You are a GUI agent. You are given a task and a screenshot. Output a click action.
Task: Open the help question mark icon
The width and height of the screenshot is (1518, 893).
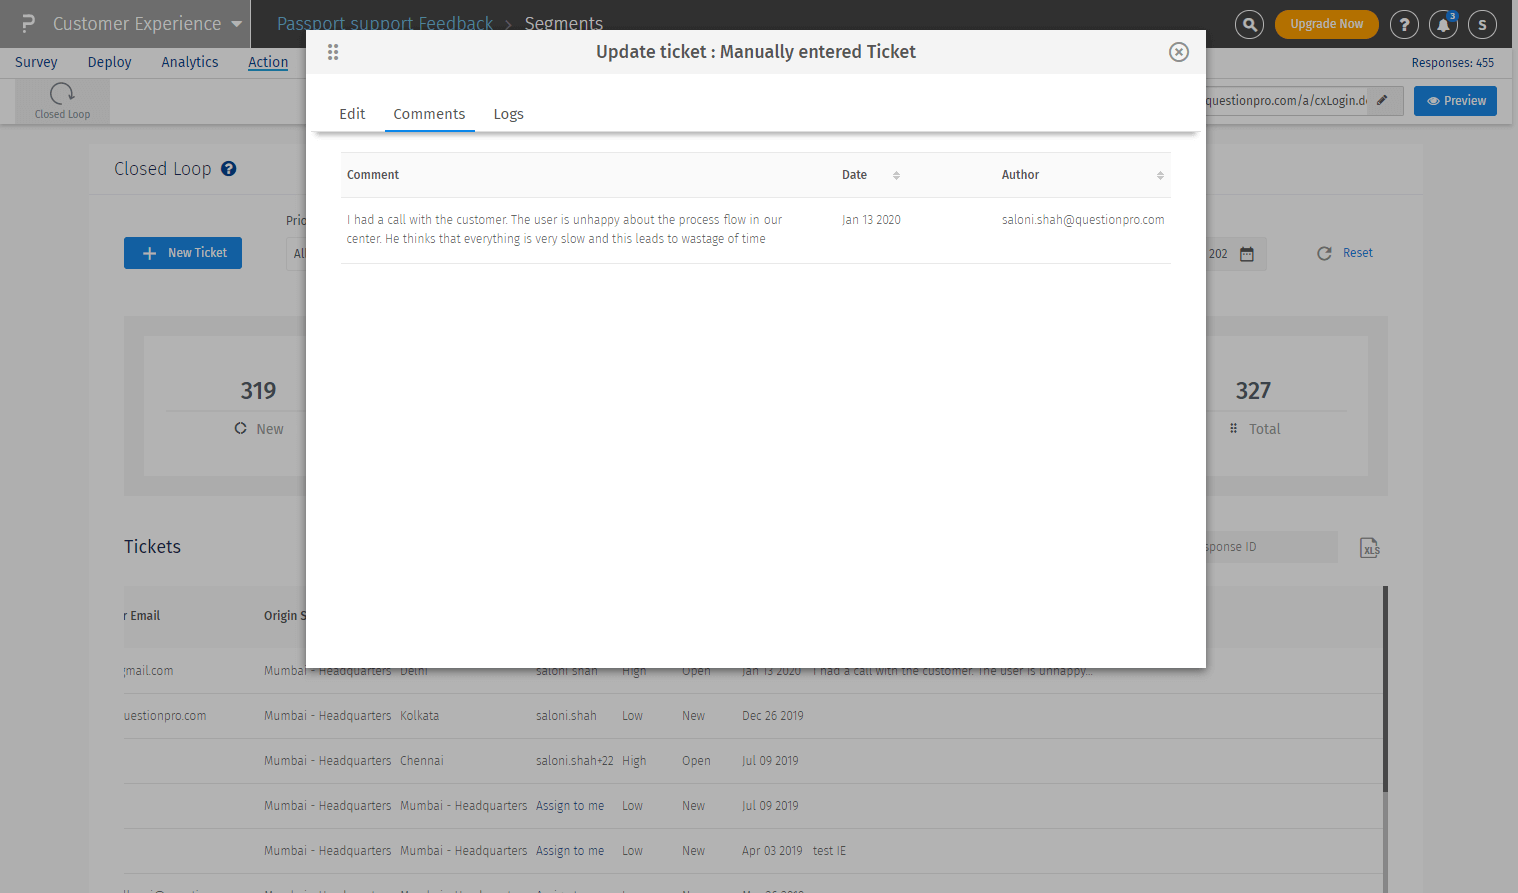pos(1404,24)
